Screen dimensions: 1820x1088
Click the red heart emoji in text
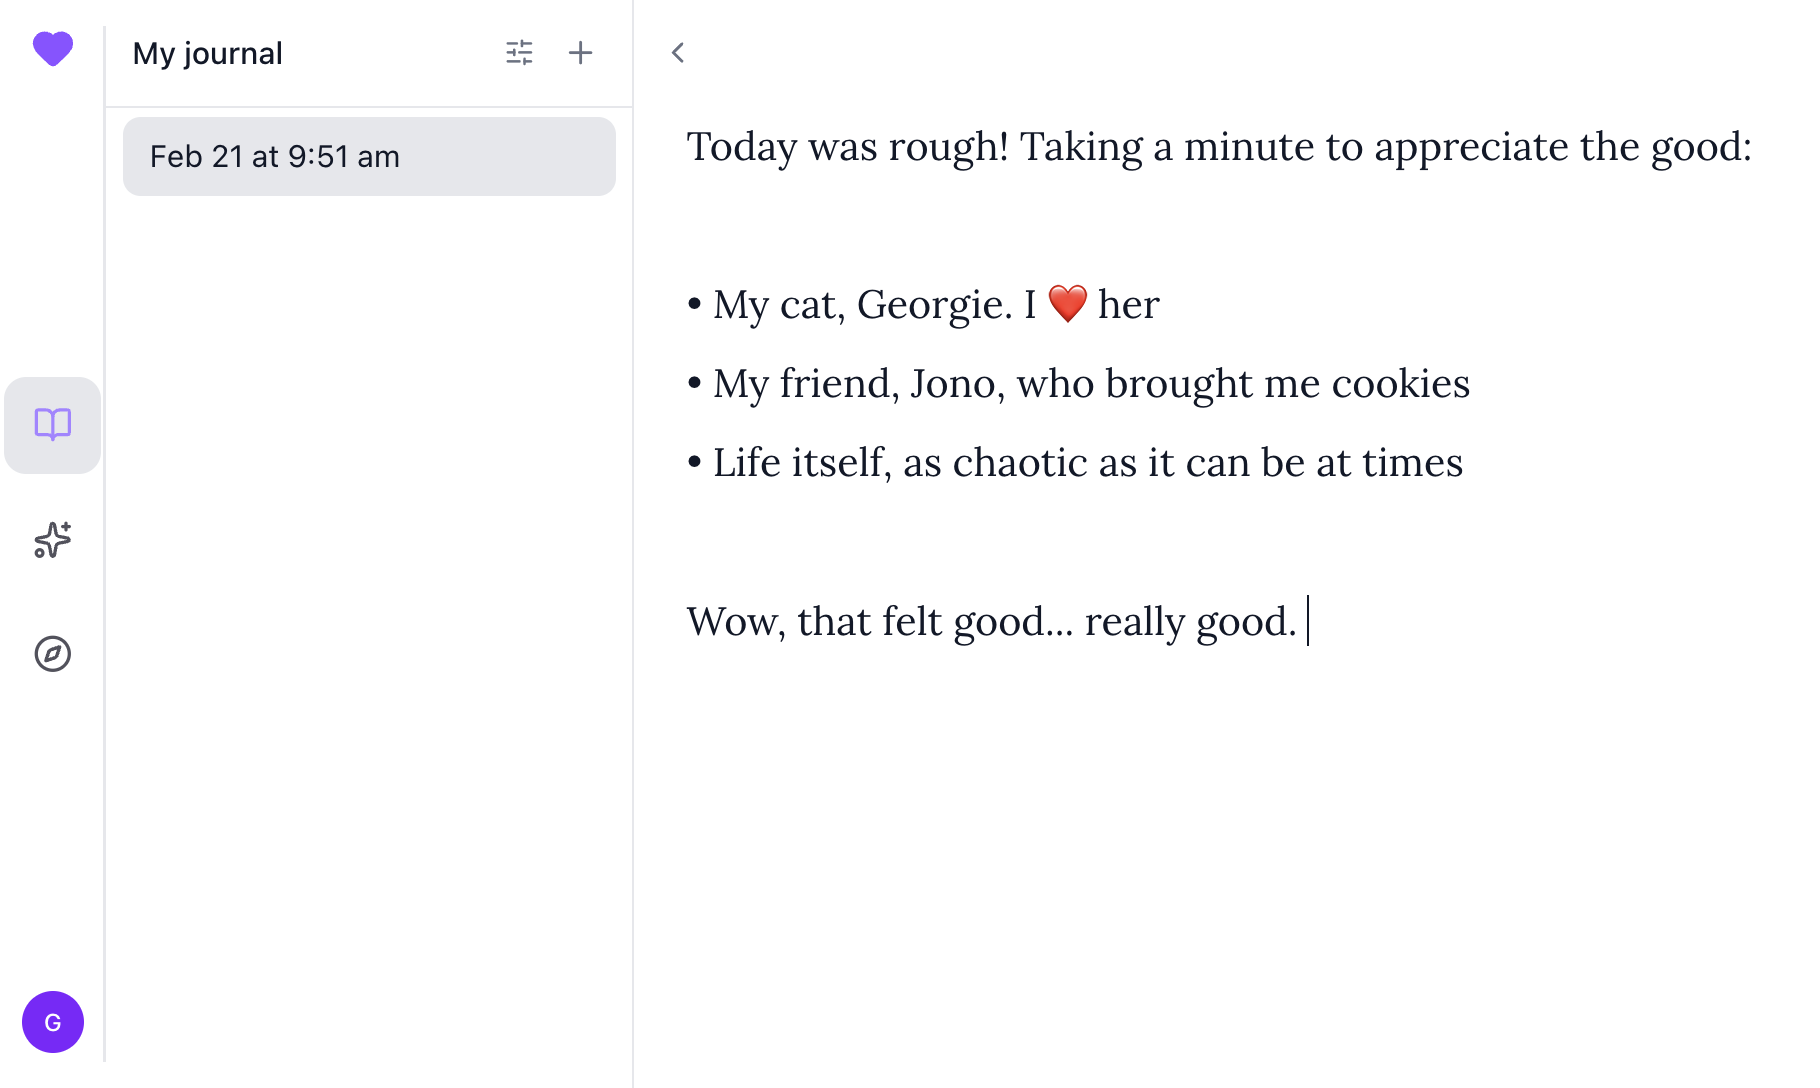pyautogui.click(x=1067, y=304)
